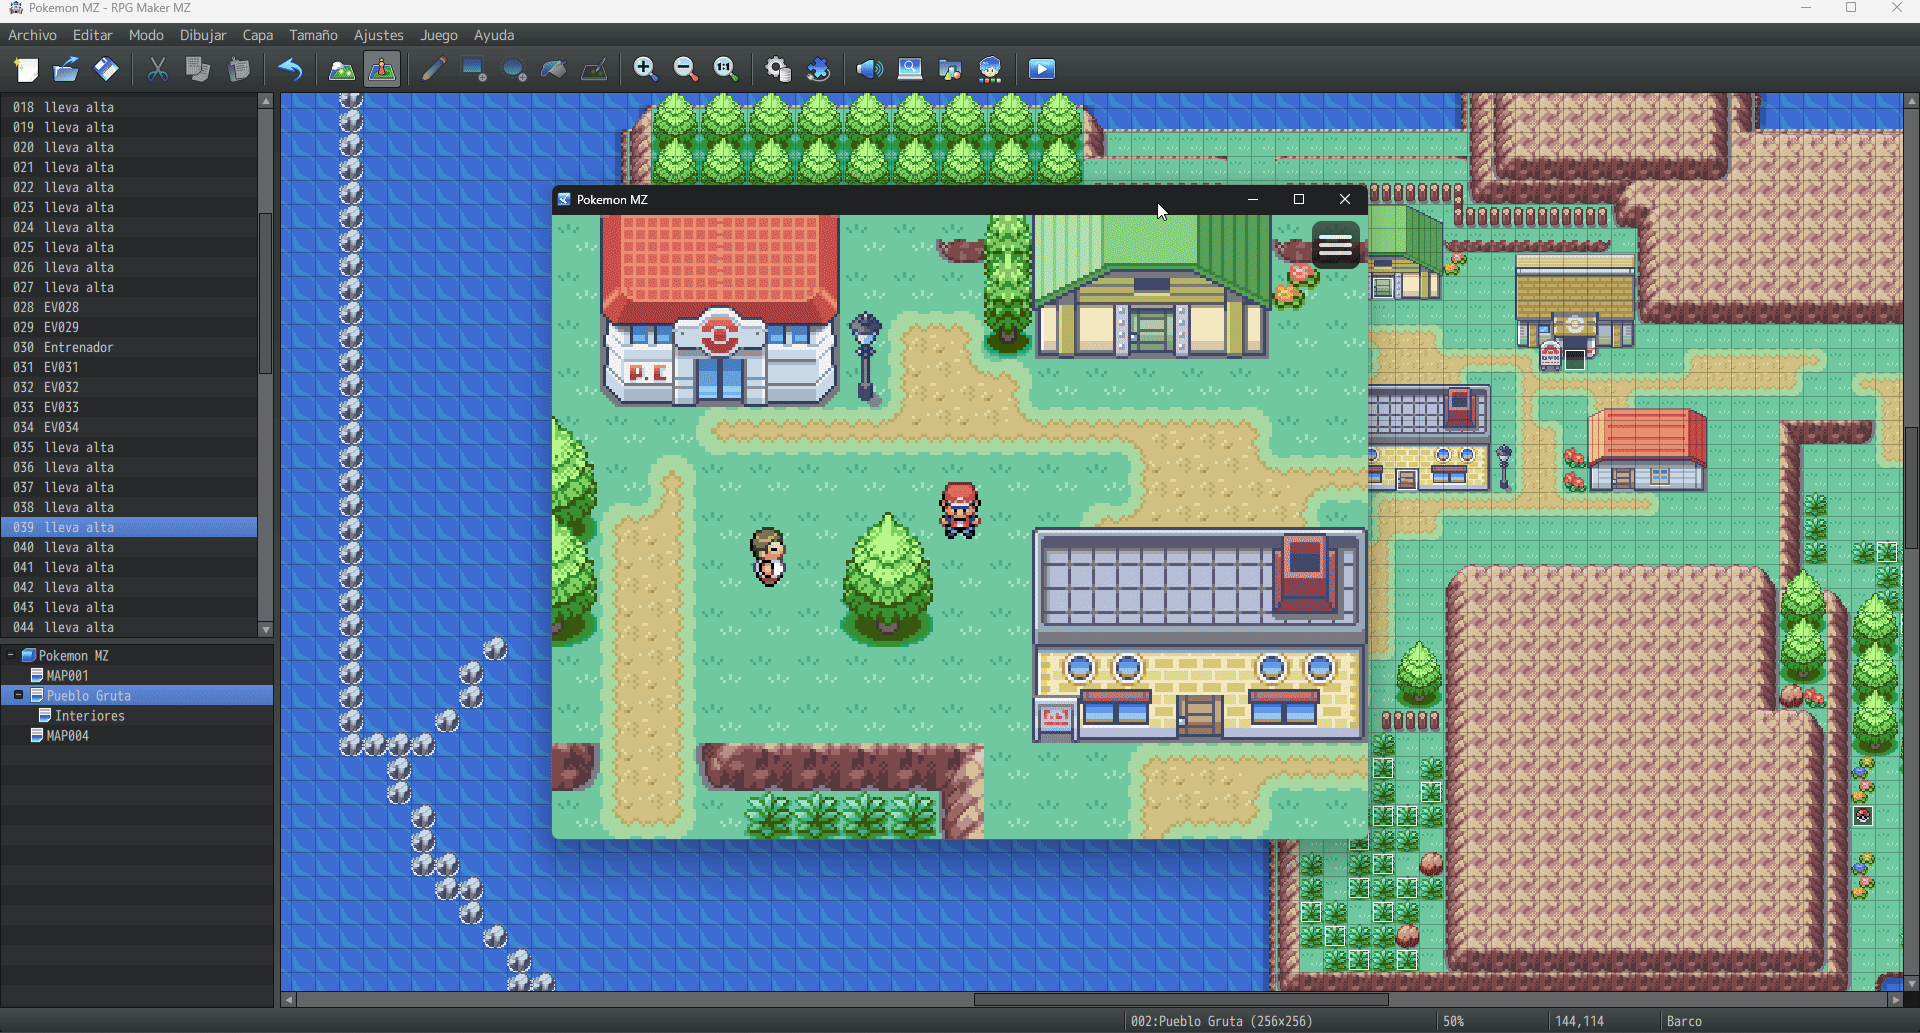Select the Pencil drawing tool
The width and height of the screenshot is (1920, 1033).
click(434, 69)
